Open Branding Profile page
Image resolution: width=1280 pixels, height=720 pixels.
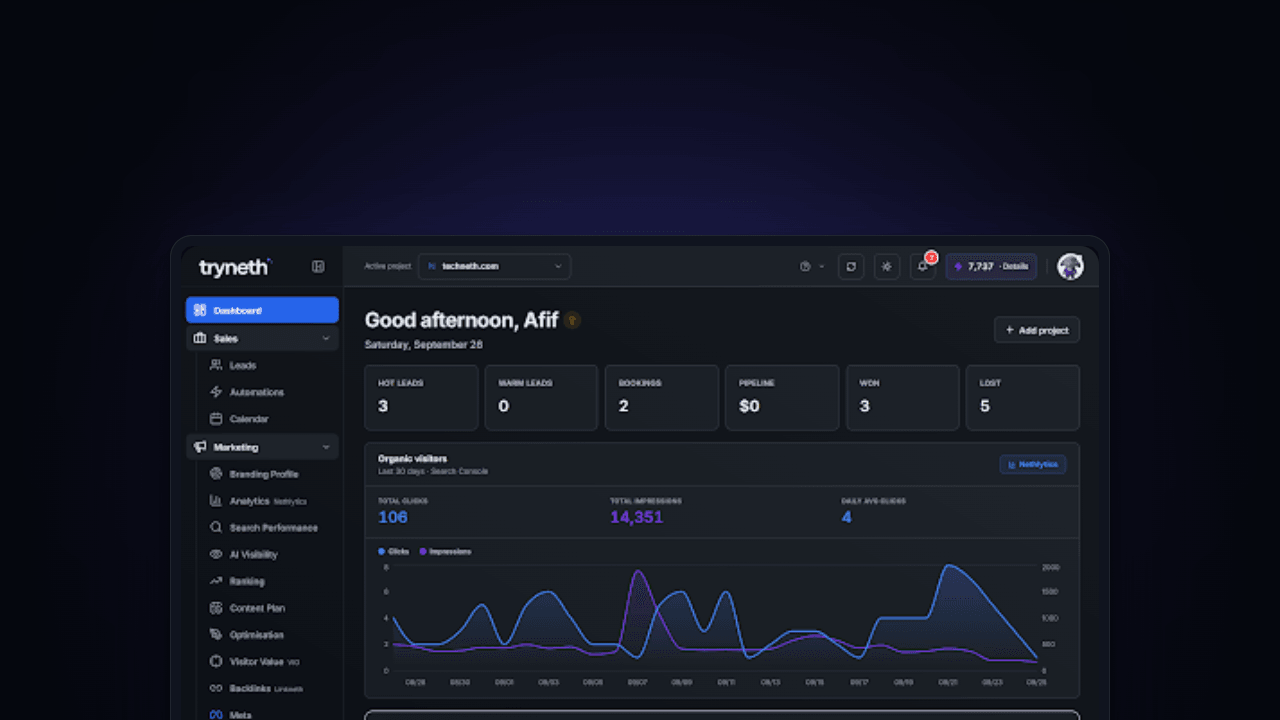262,474
